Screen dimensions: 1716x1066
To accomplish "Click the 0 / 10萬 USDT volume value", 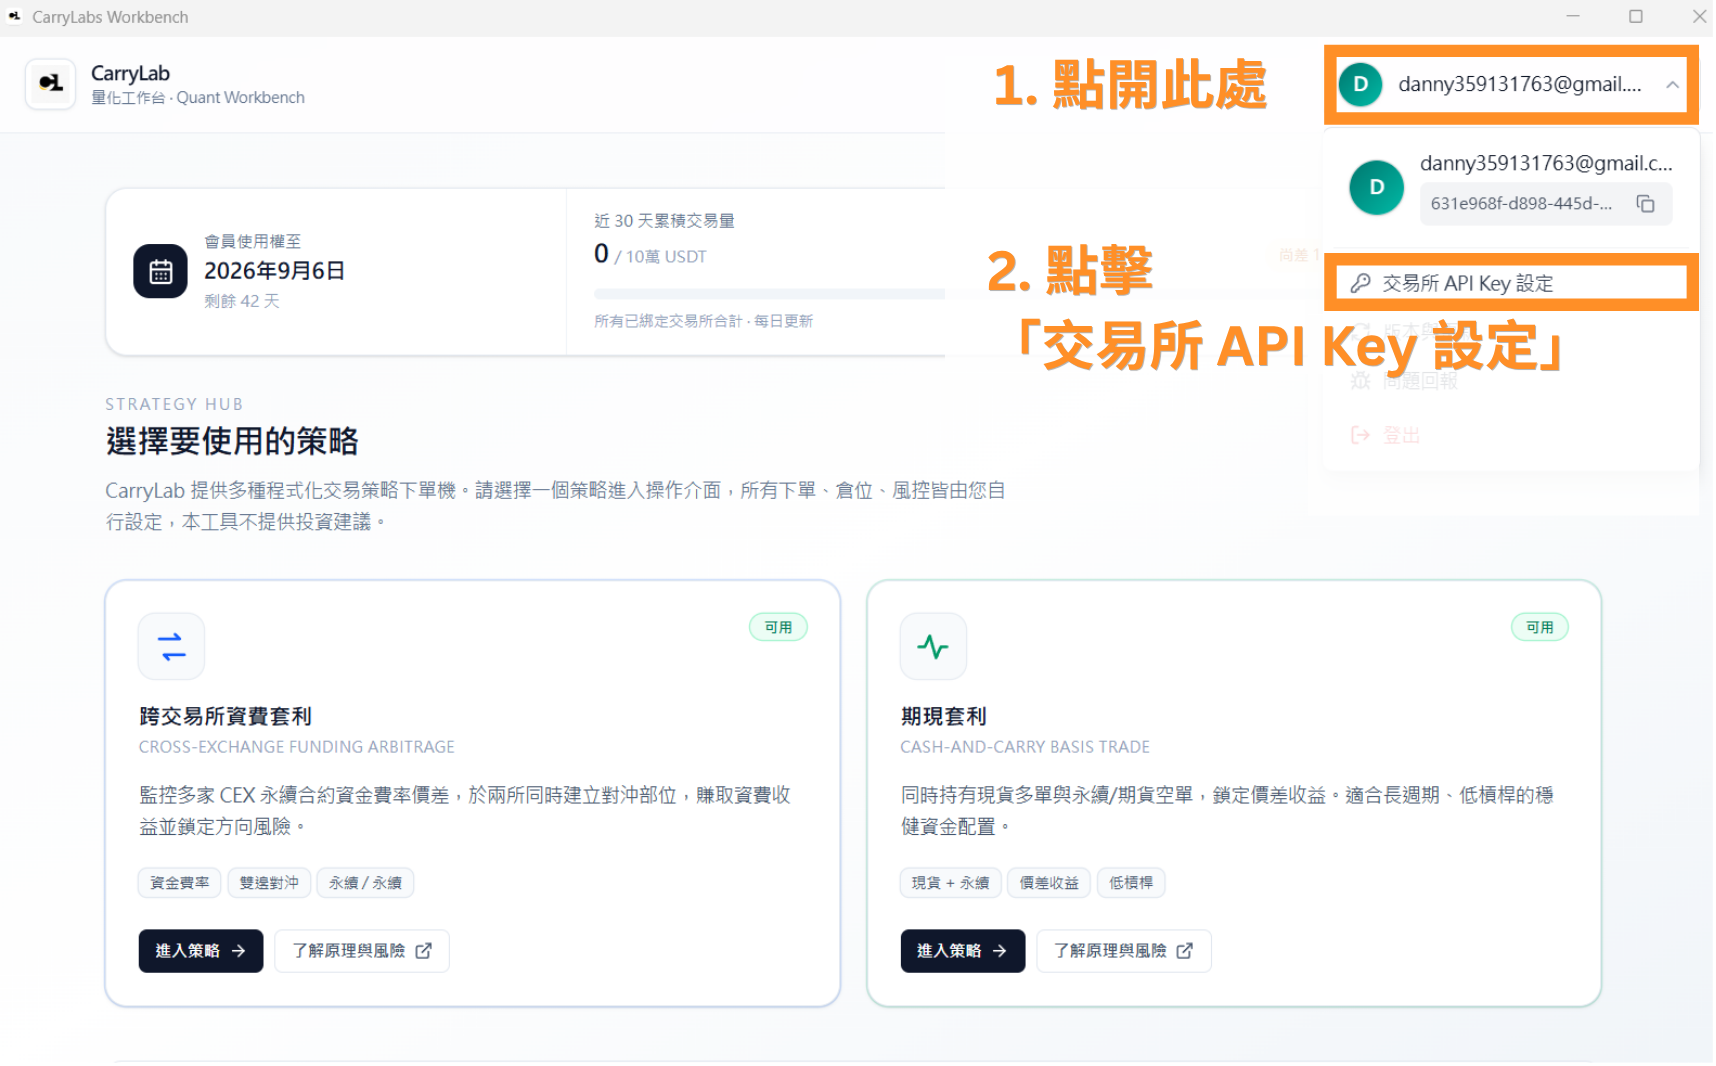I will pyautogui.click(x=650, y=255).
